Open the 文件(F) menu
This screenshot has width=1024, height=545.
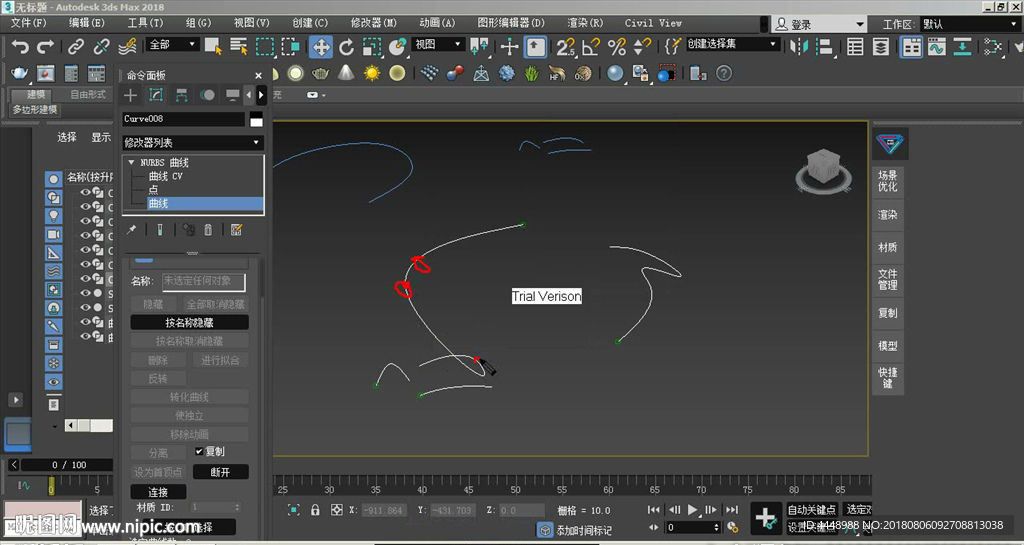[29, 23]
